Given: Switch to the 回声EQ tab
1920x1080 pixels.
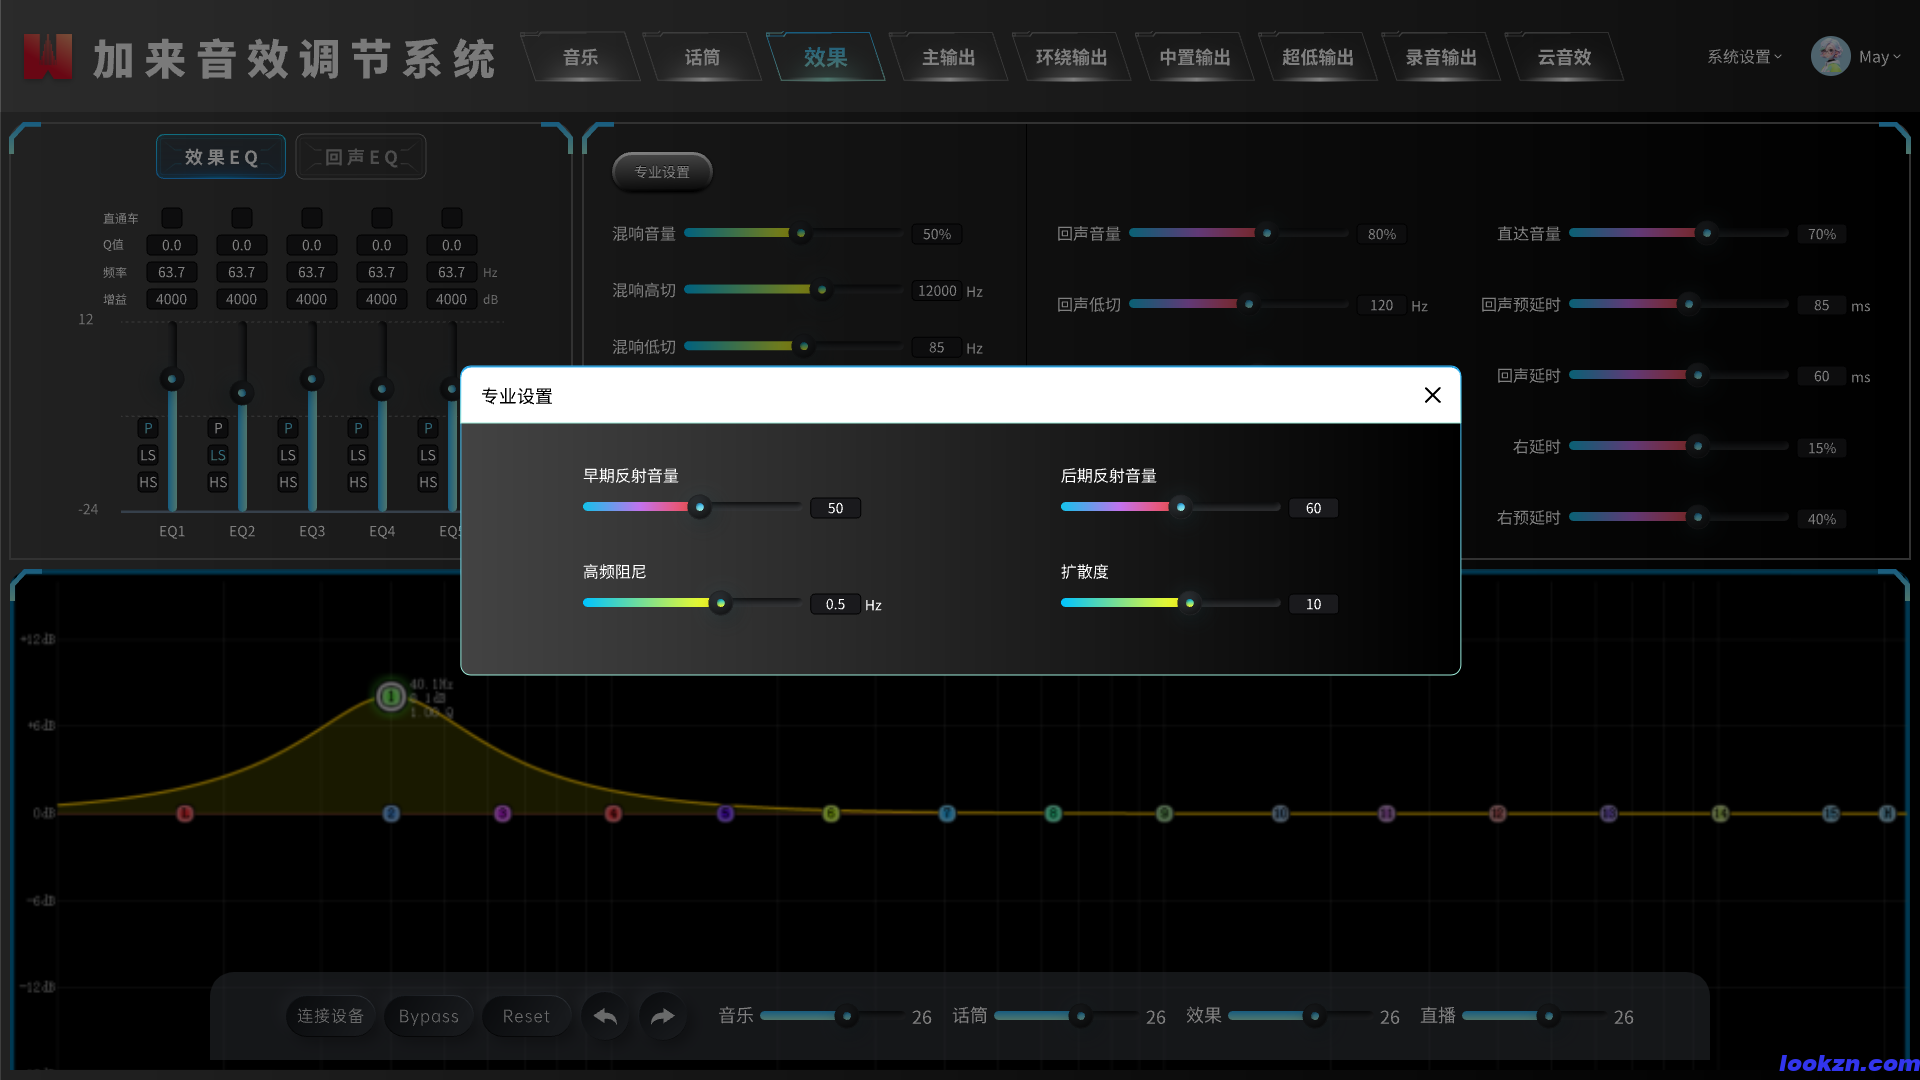Looking at the screenshot, I should (x=360, y=156).
